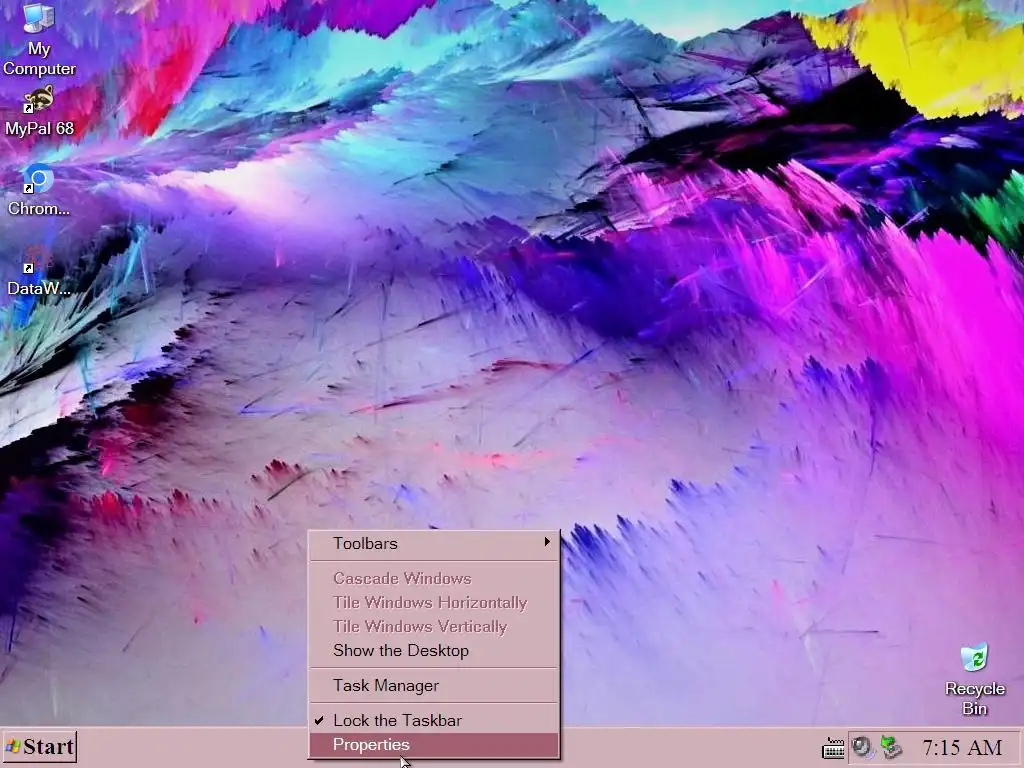
Task: Choose Tile Windows Horizontally
Action: [434, 603]
